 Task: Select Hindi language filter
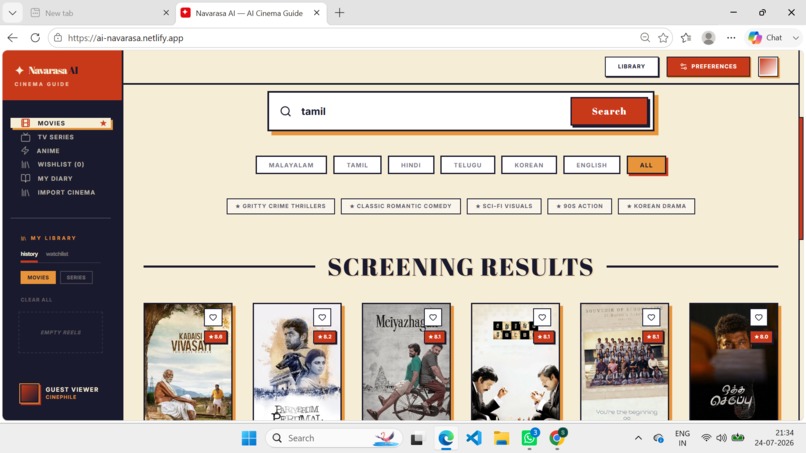(411, 165)
